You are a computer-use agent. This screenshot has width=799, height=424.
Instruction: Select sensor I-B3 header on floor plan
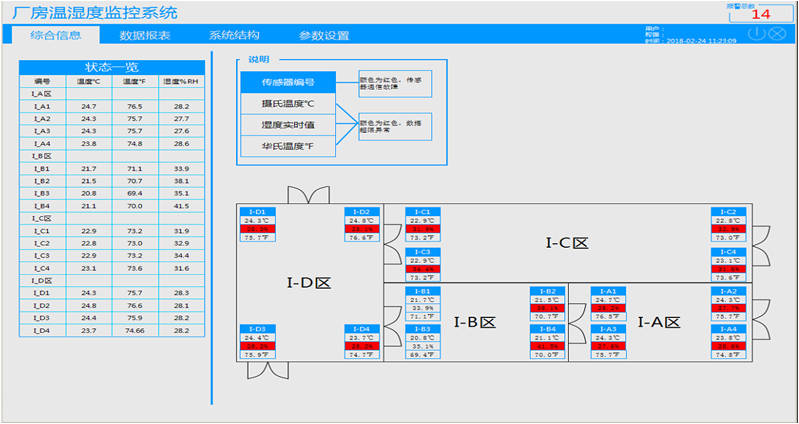click(423, 329)
